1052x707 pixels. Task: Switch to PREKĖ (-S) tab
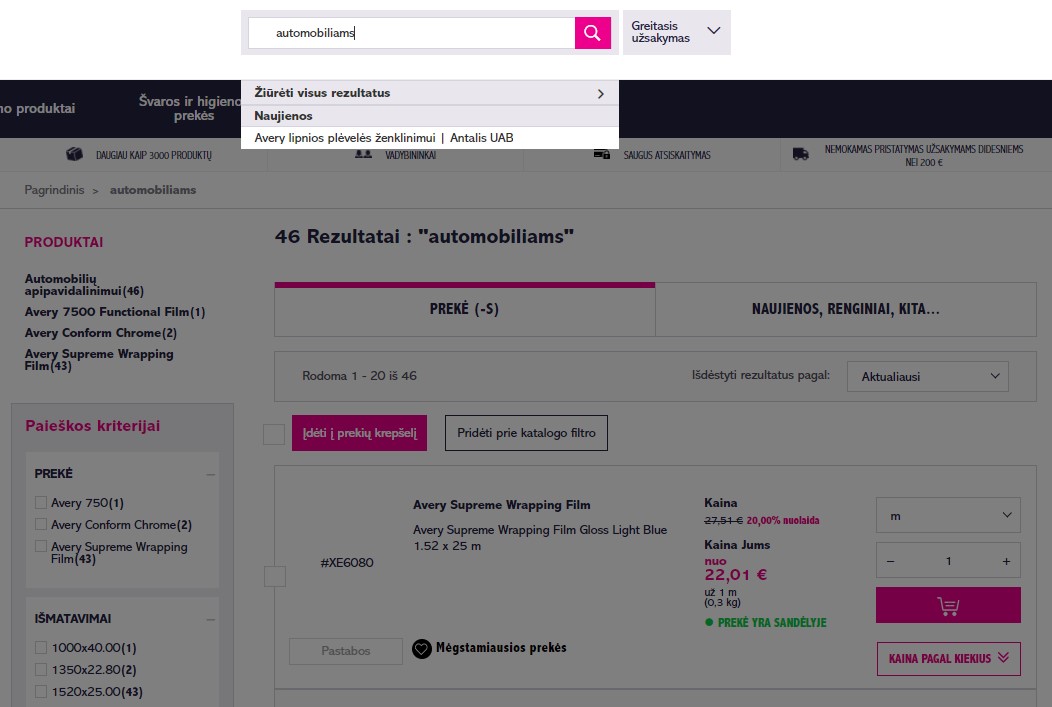click(464, 309)
